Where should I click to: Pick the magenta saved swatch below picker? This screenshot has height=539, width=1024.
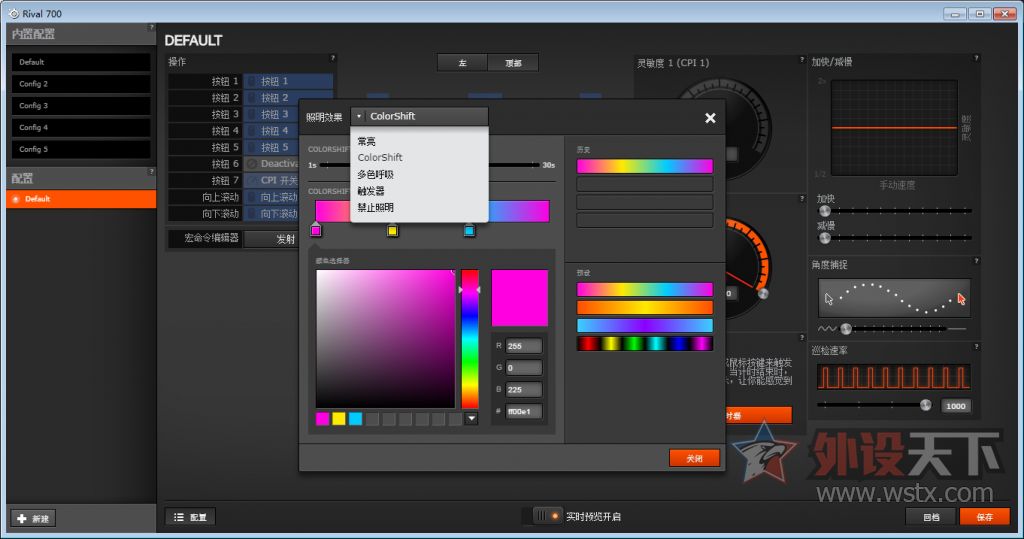[x=323, y=419]
